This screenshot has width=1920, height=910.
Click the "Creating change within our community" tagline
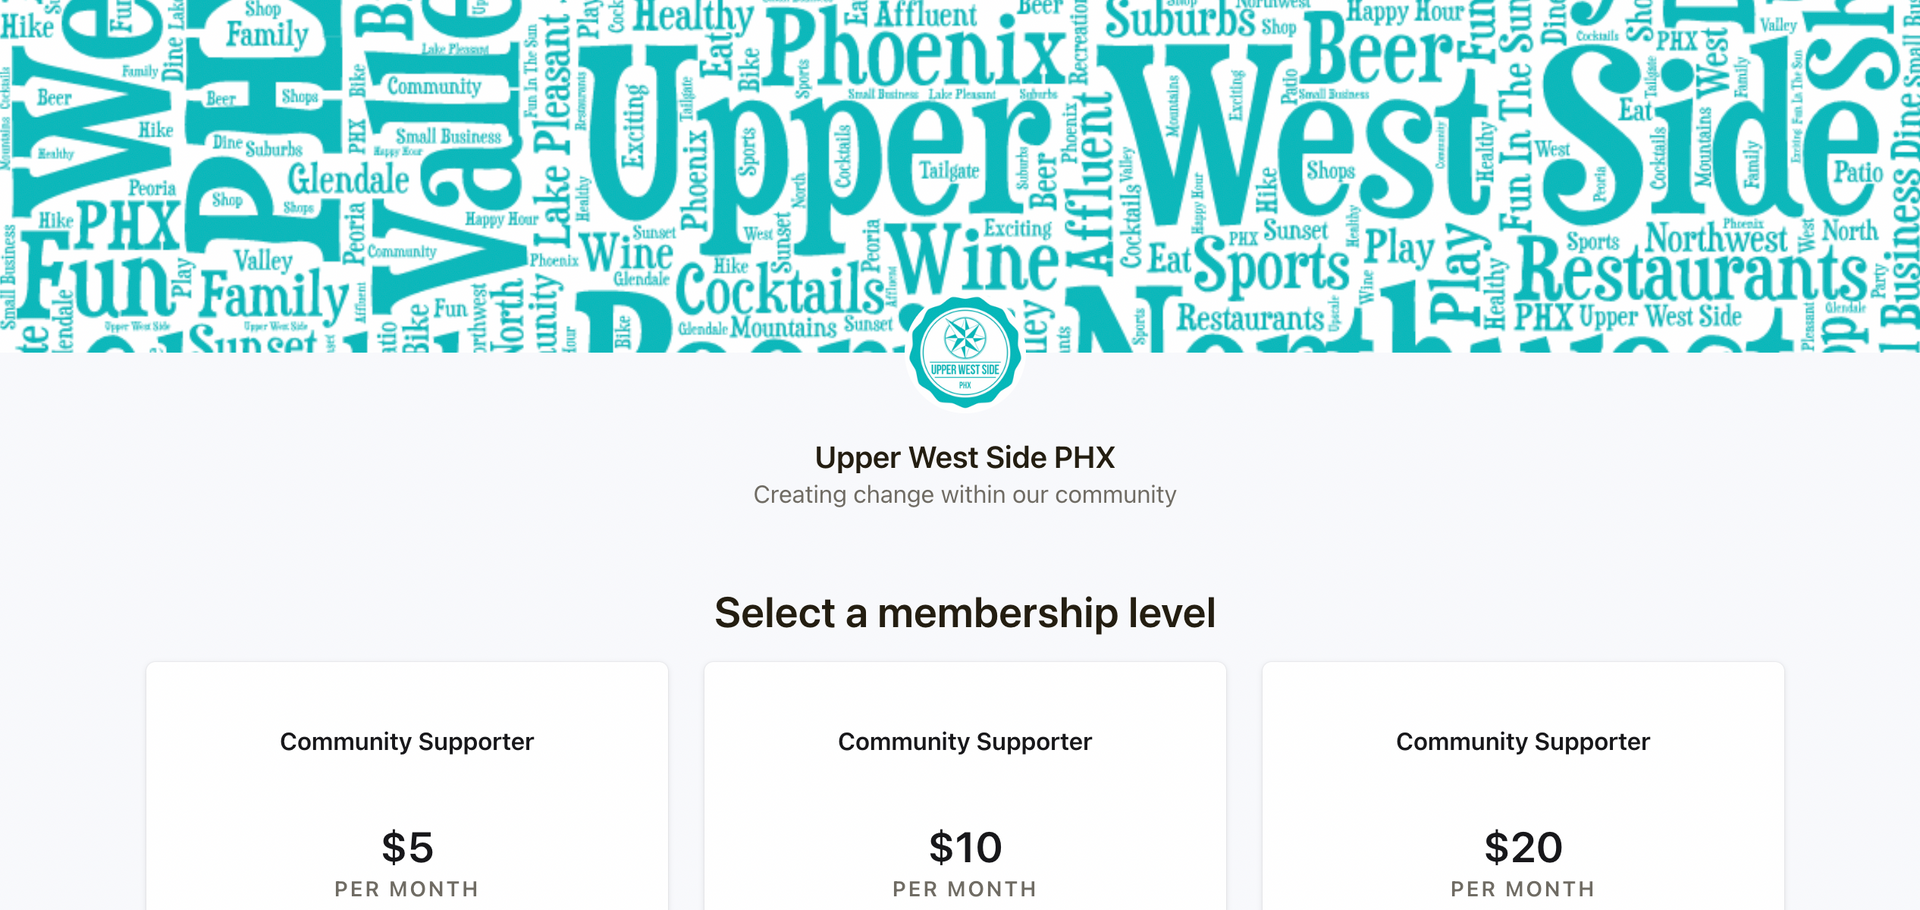(x=965, y=495)
